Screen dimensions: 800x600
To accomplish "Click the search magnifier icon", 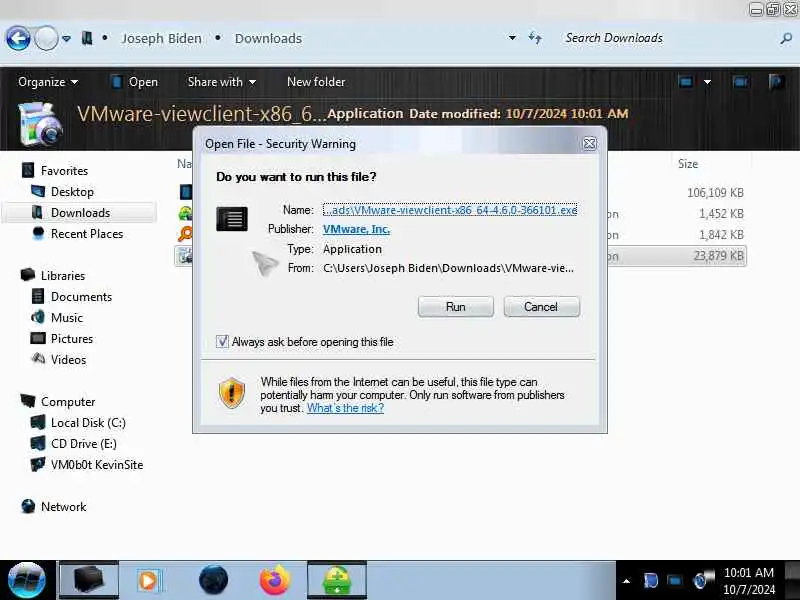I will tap(786, 38).
